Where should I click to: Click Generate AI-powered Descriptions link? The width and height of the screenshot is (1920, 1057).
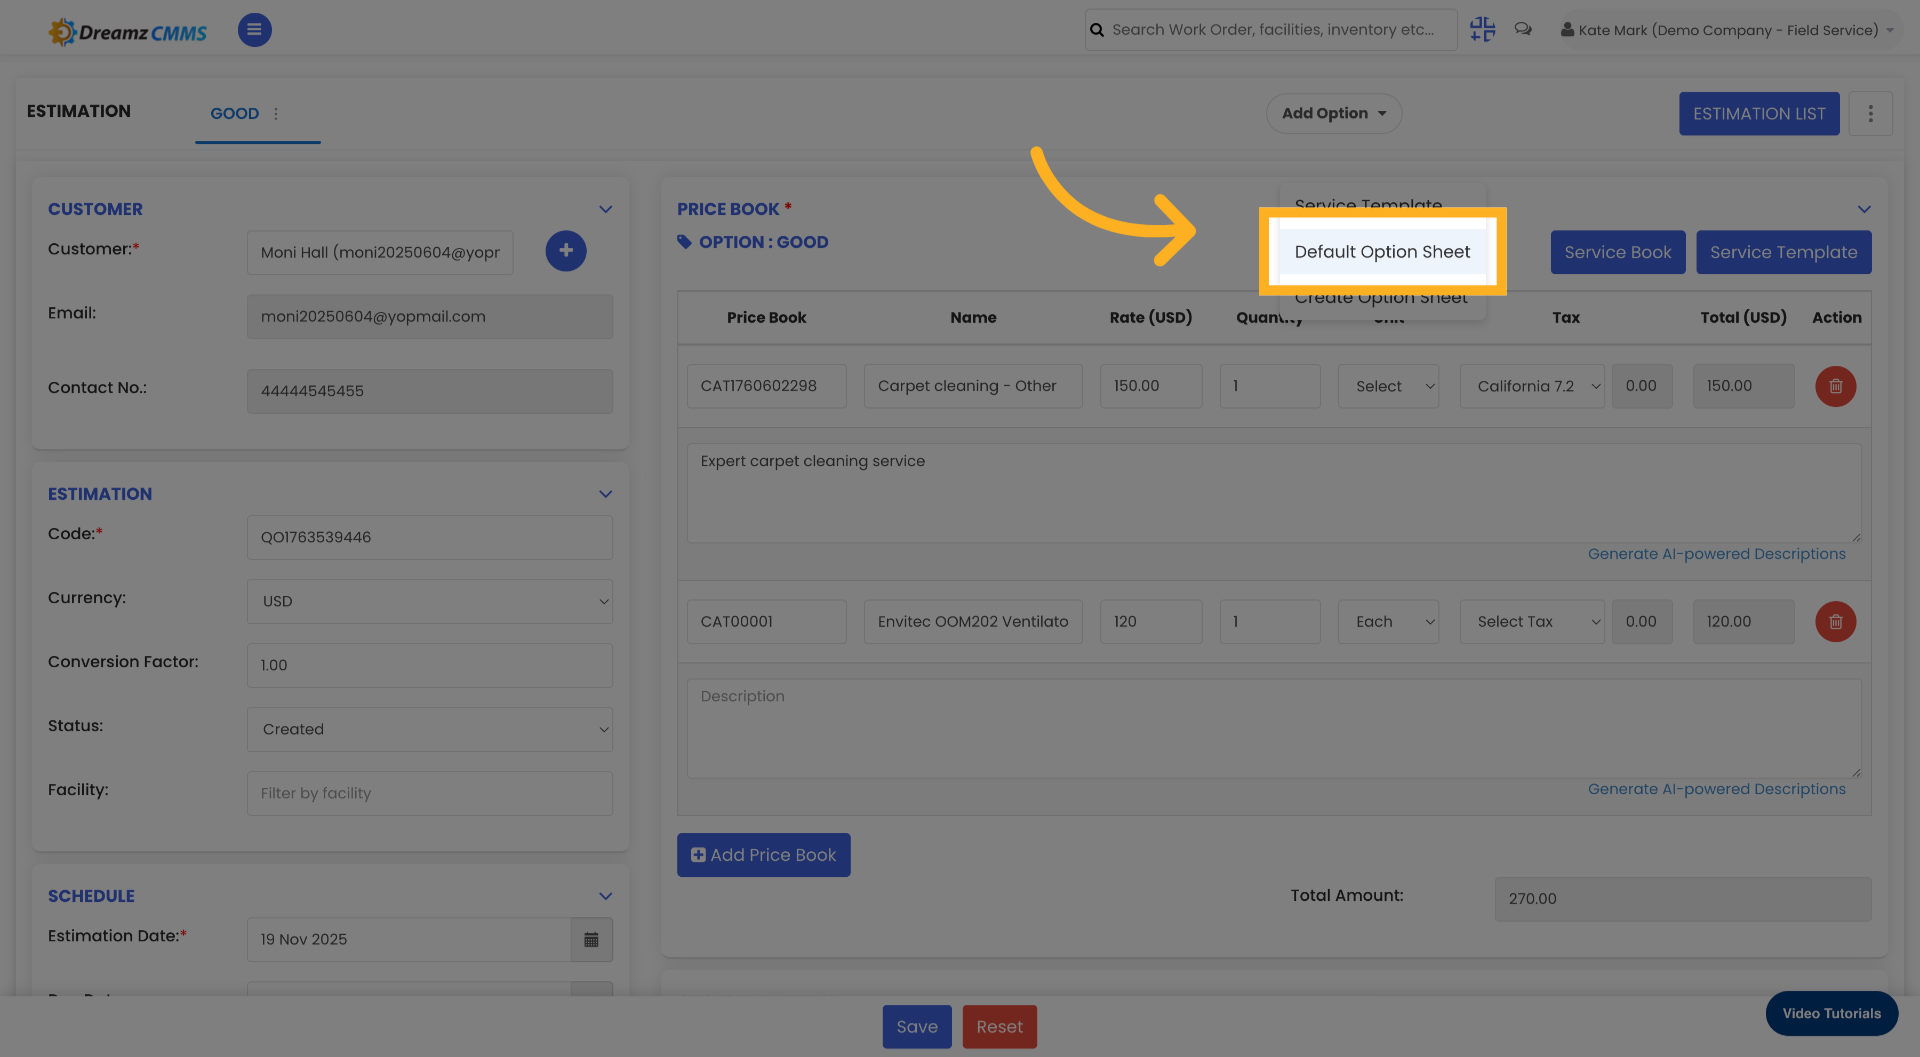(1717, 553)
